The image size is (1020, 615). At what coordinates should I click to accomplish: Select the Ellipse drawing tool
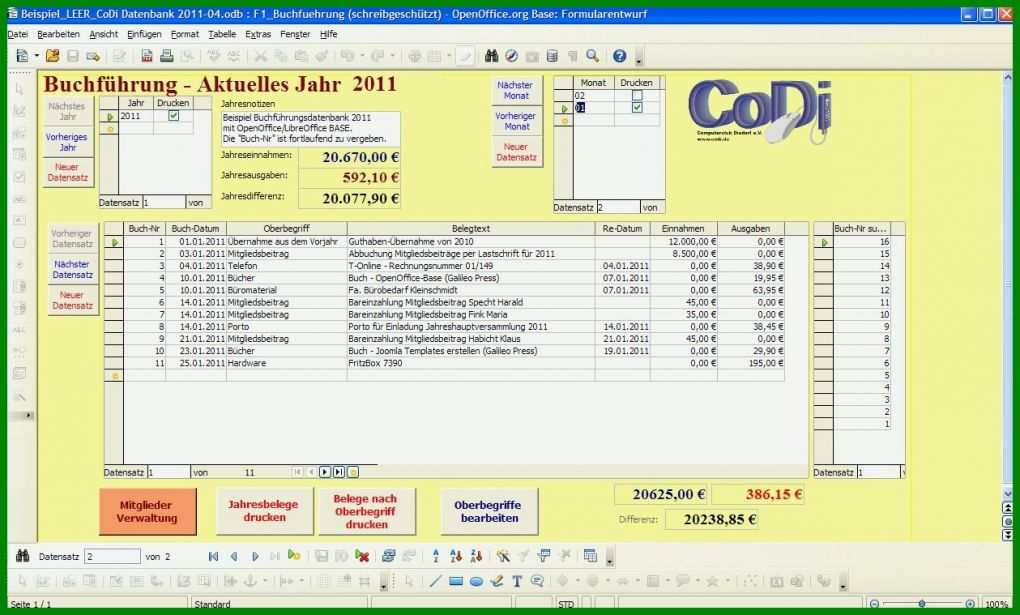(x=476, y=581)
